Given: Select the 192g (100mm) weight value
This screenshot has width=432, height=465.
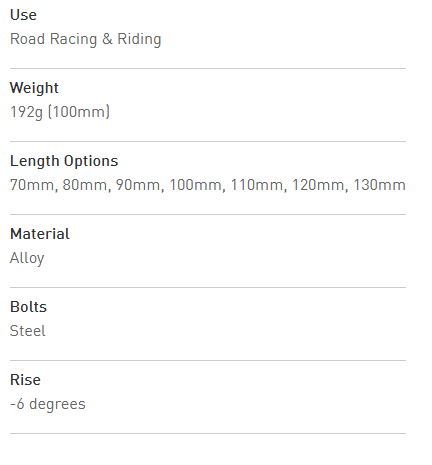Looking at the screenshot, I should click(60, 112).
